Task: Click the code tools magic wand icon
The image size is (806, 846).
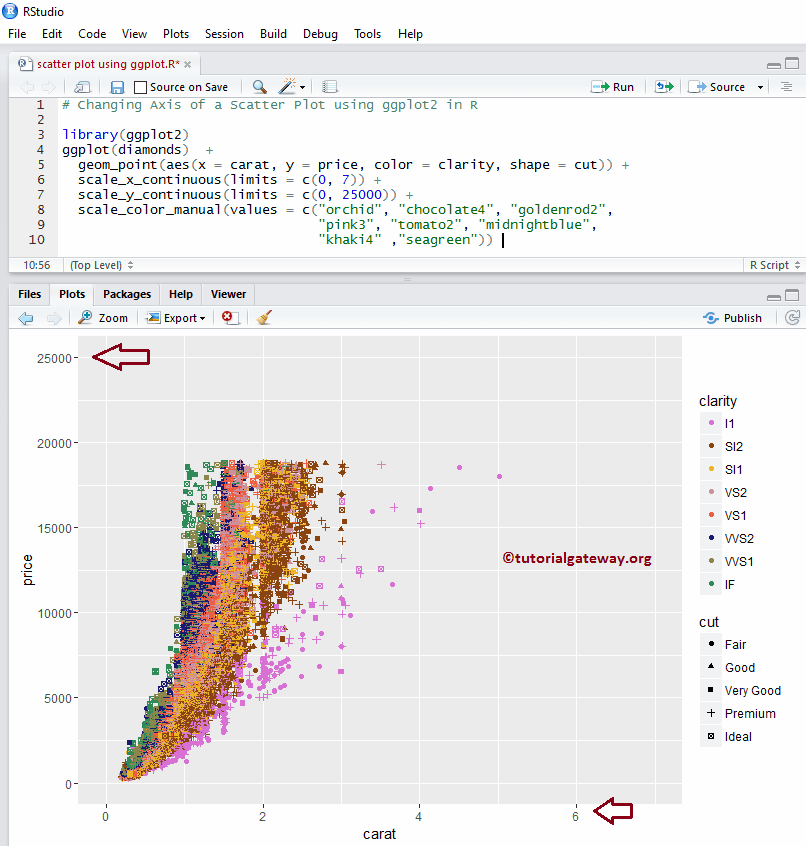Action: coord(288,86)
